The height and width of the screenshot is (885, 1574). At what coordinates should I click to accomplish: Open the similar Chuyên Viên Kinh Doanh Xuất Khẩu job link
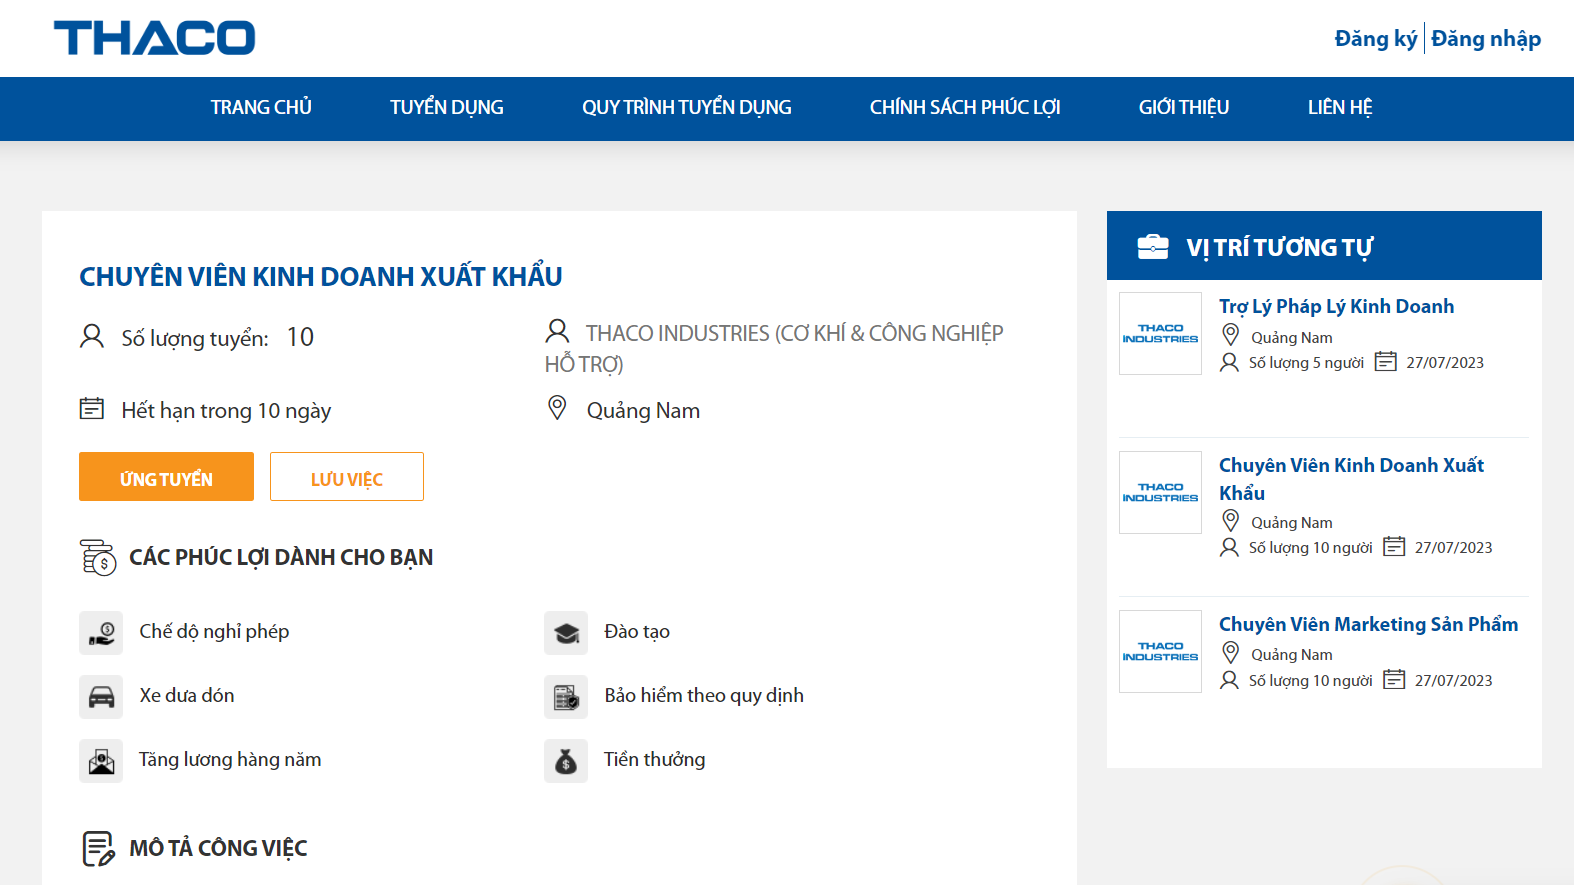1351,479
